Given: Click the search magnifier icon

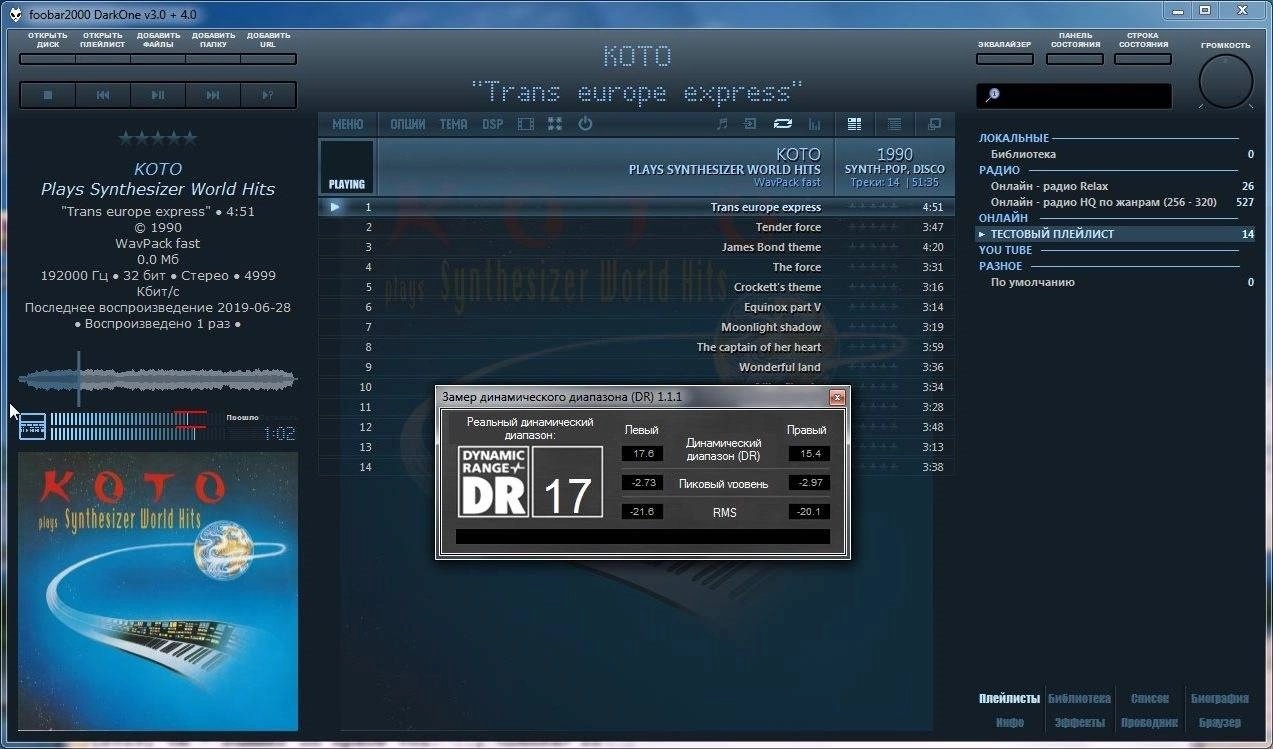Looking at the screenshot, I should [x=992, y=95].
